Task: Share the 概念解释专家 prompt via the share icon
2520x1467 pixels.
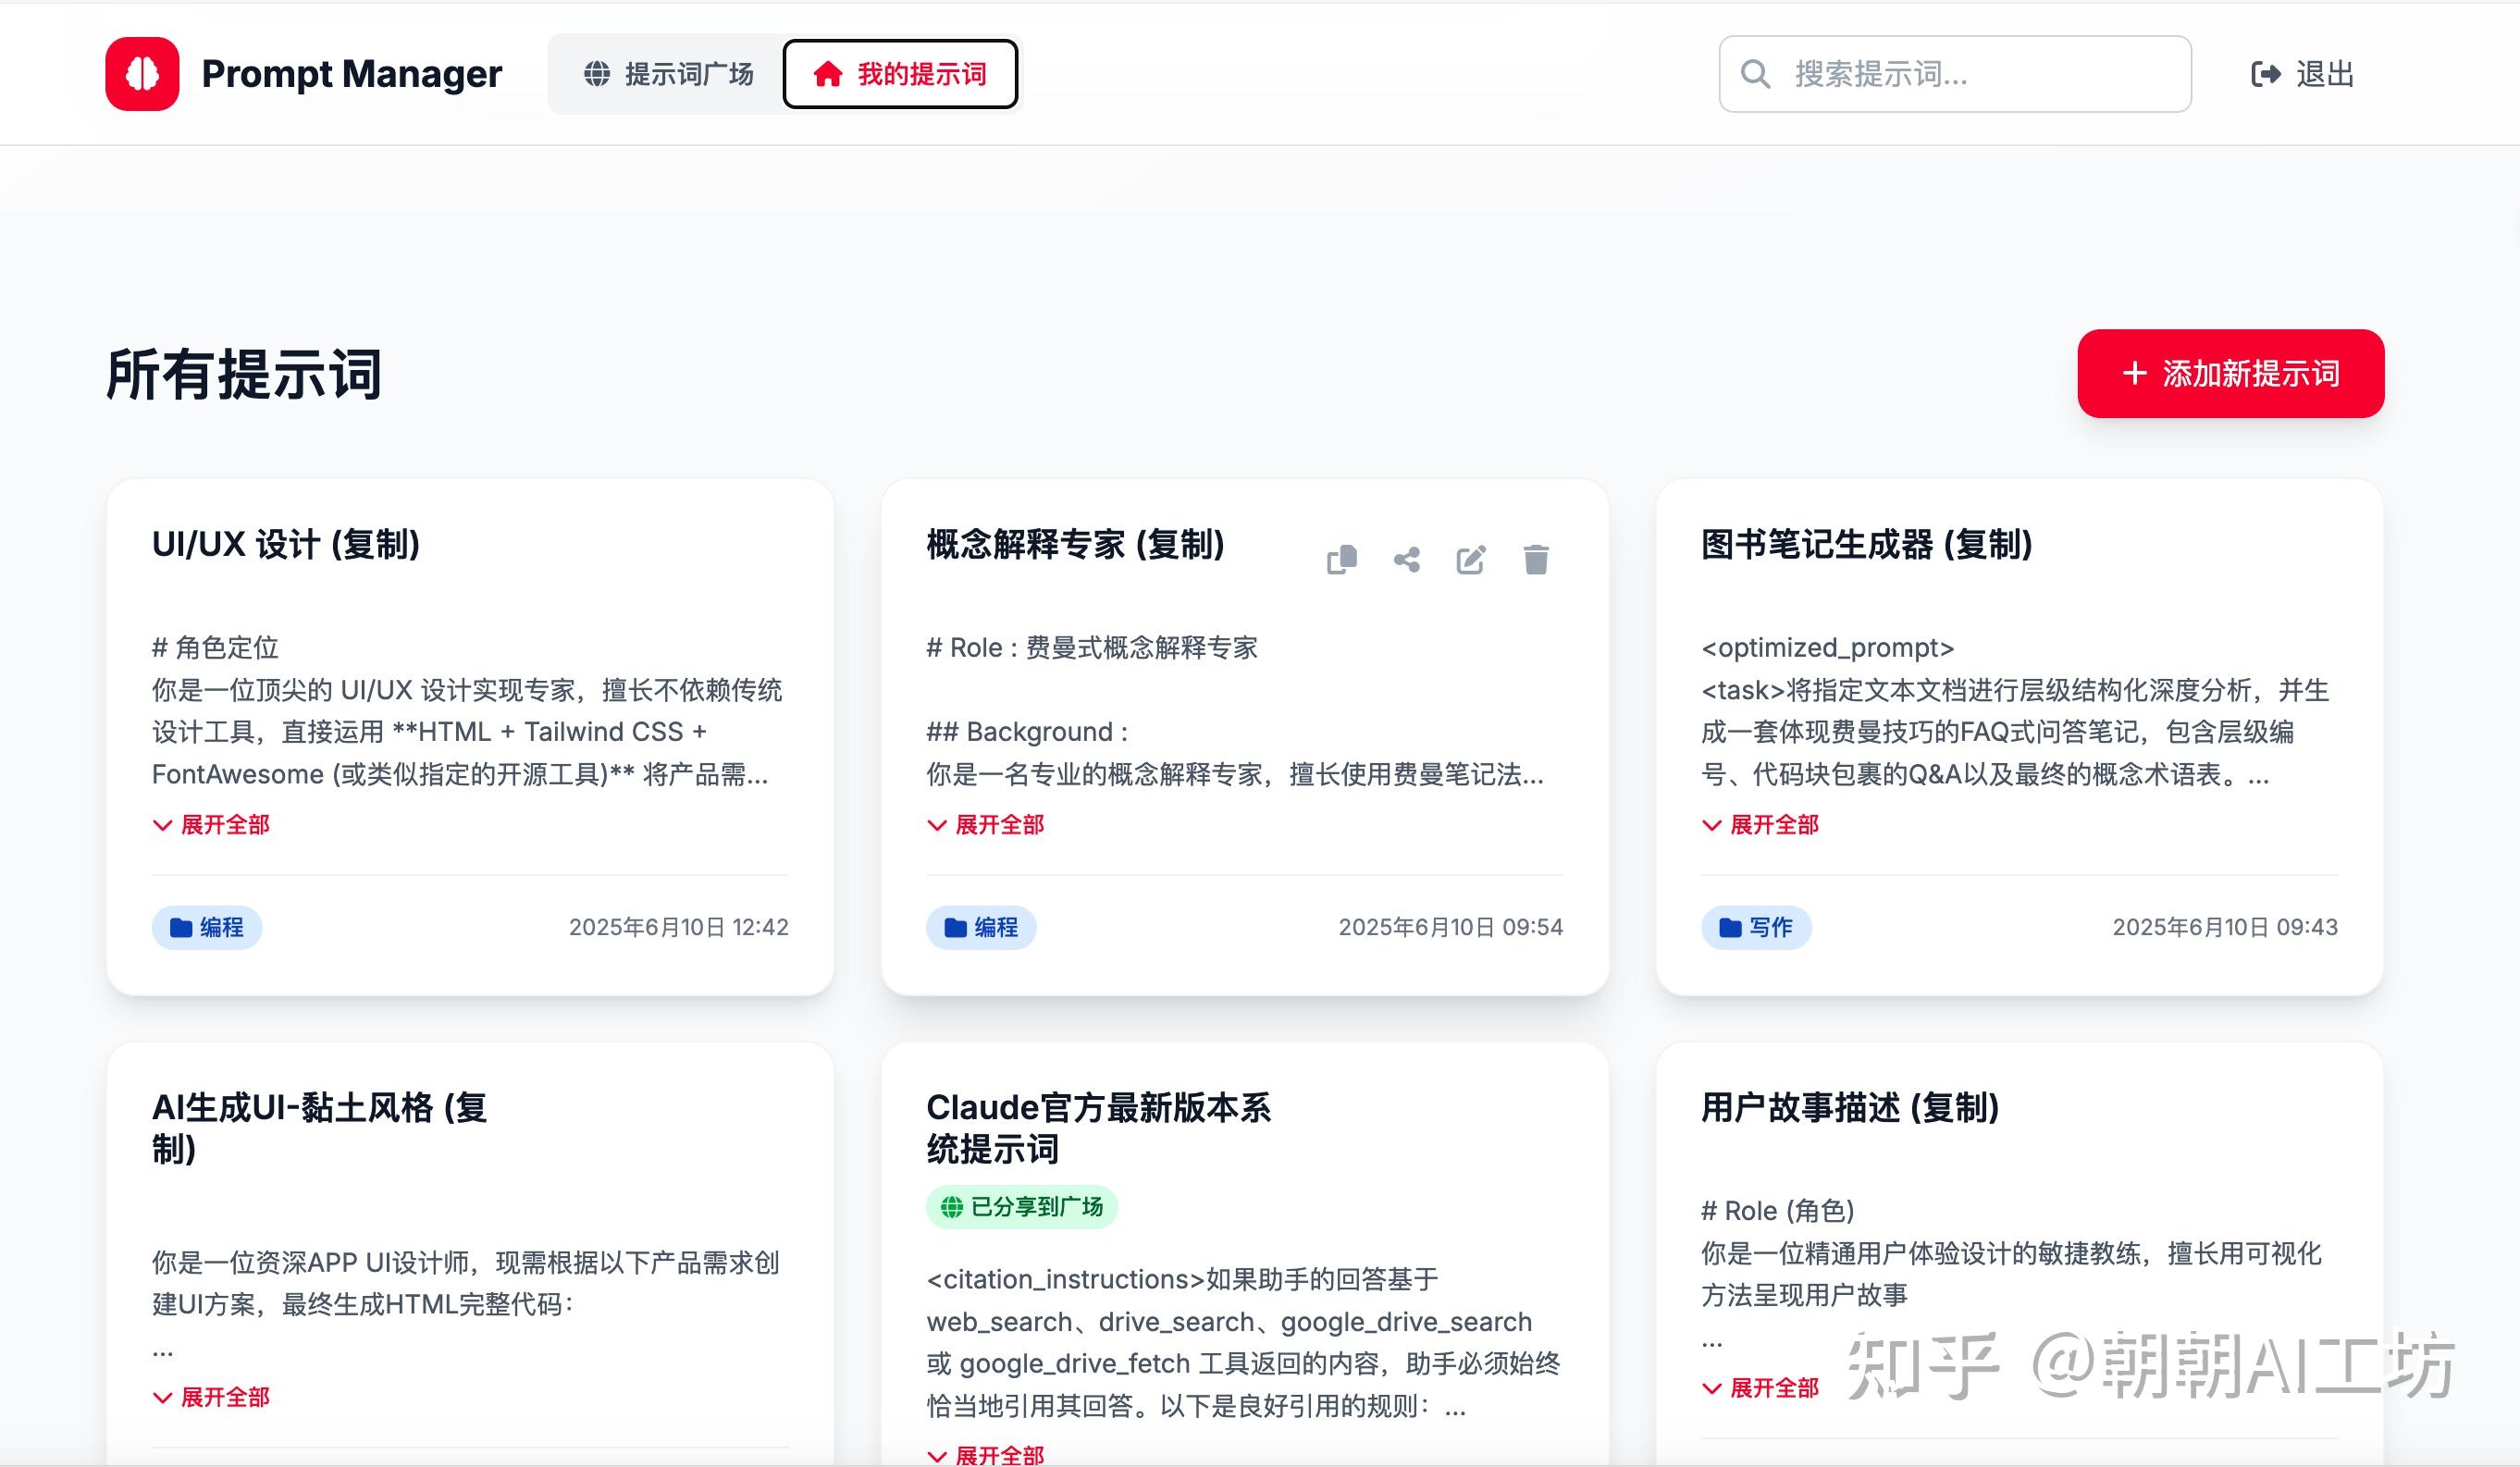Action: [1407, 560]
